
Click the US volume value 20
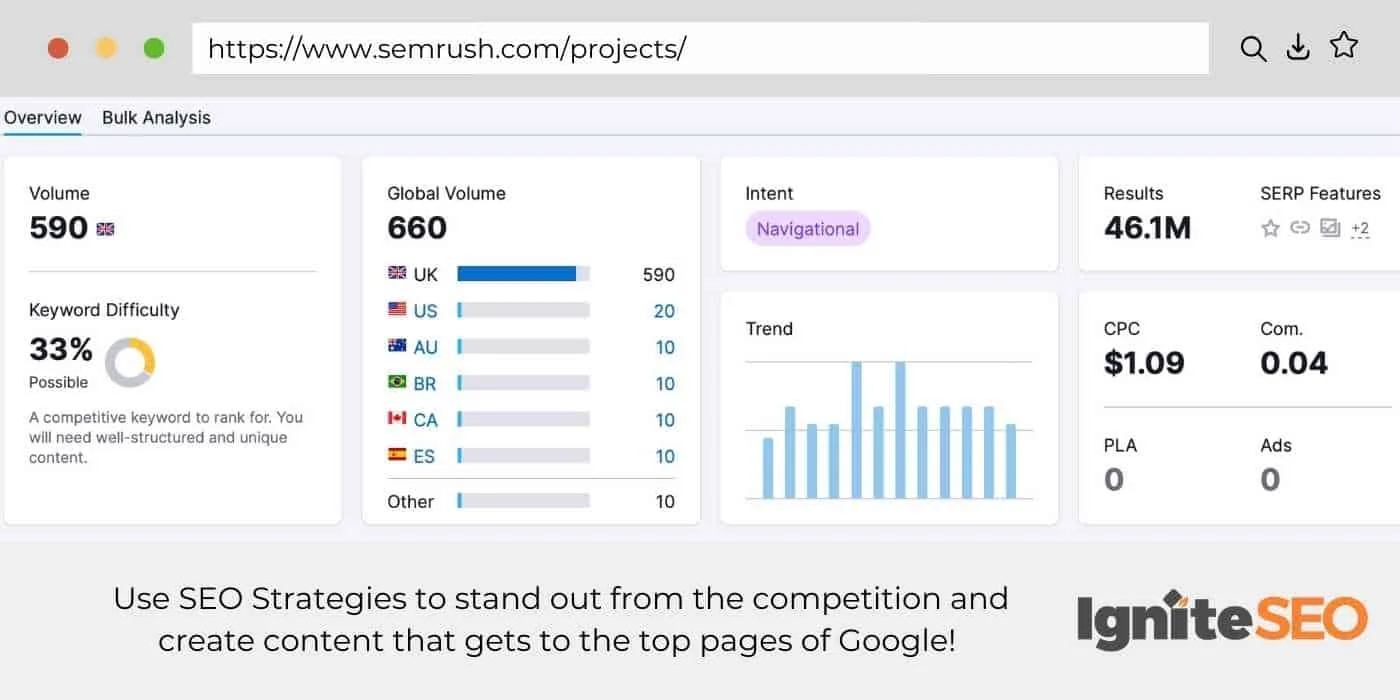[x=664, y=311]
